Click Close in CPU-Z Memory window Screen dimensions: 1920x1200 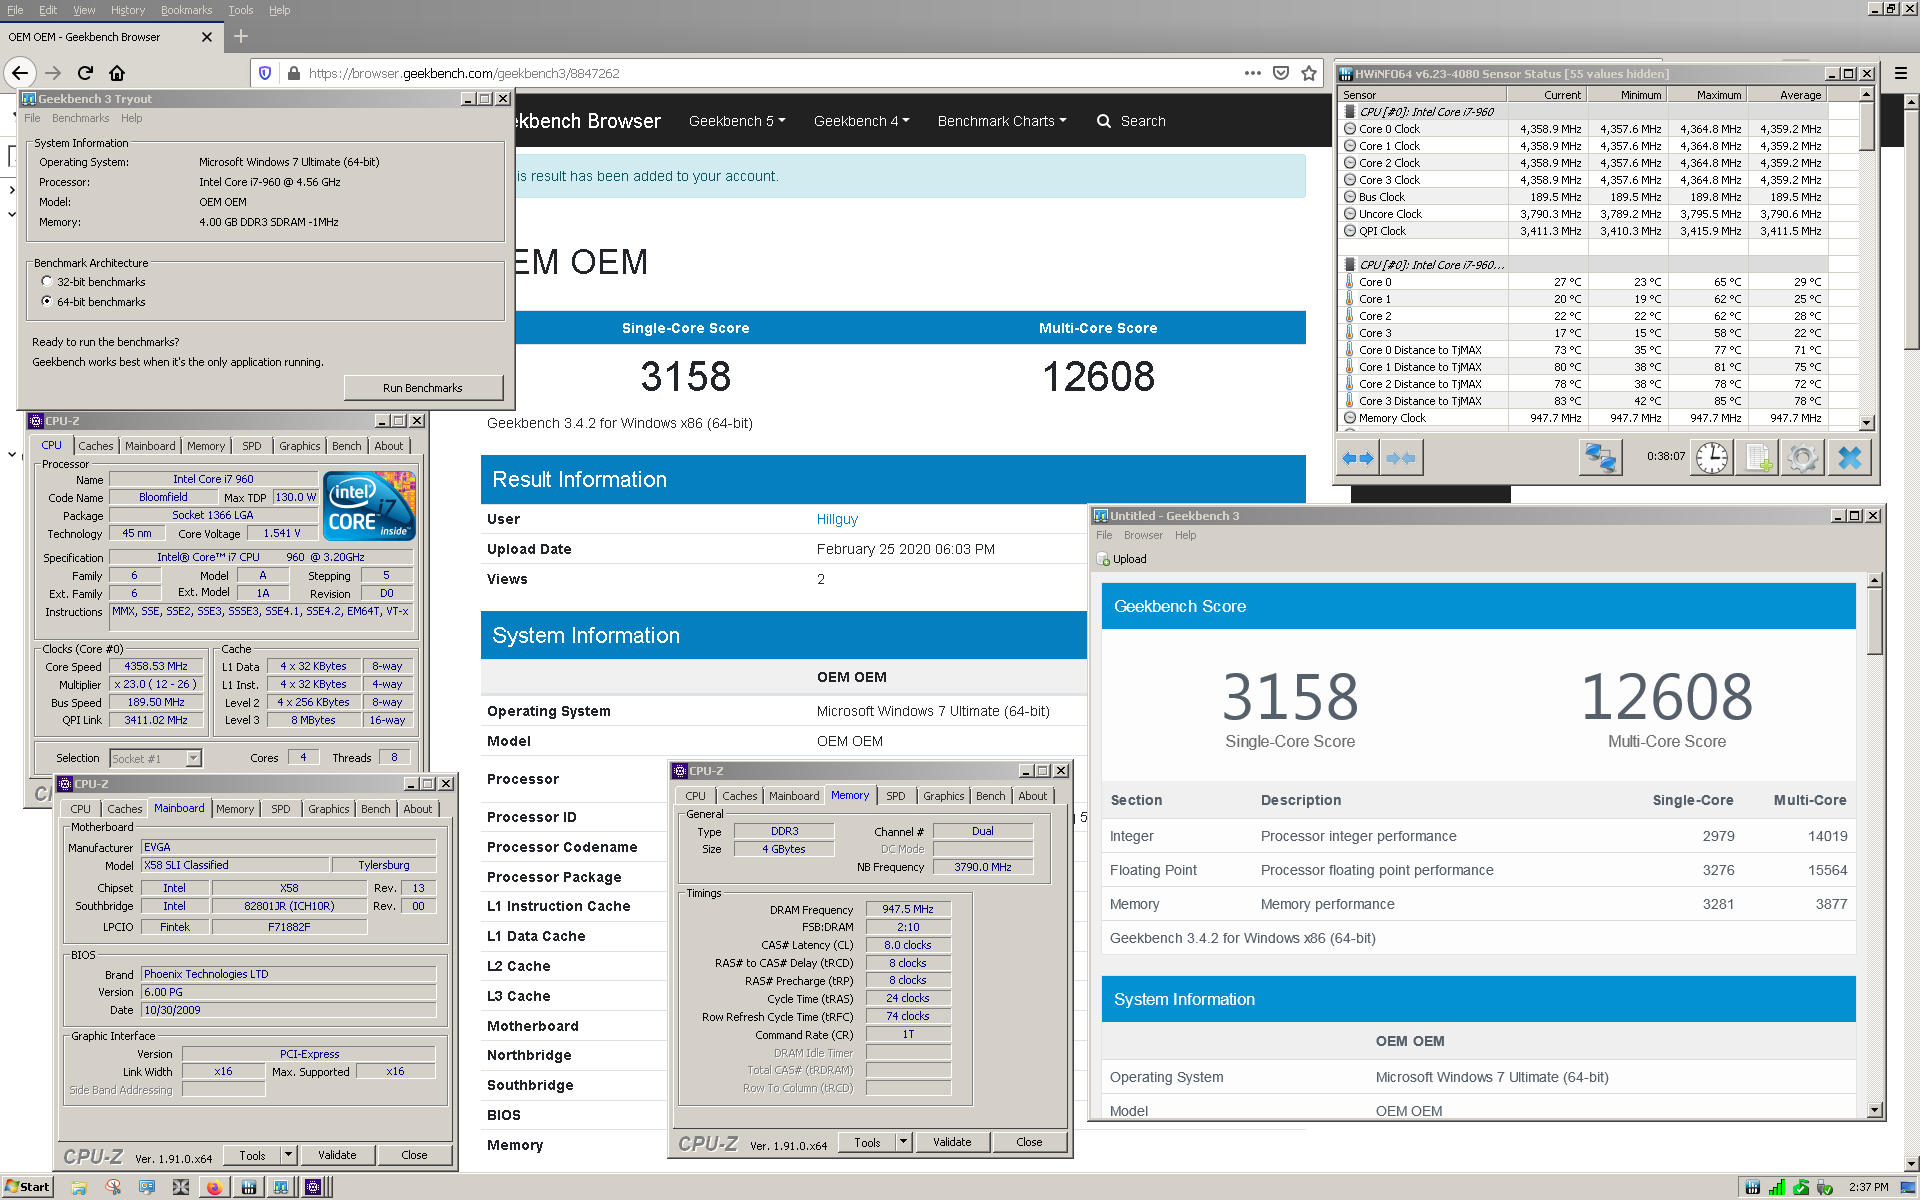coord(1029,1142)
